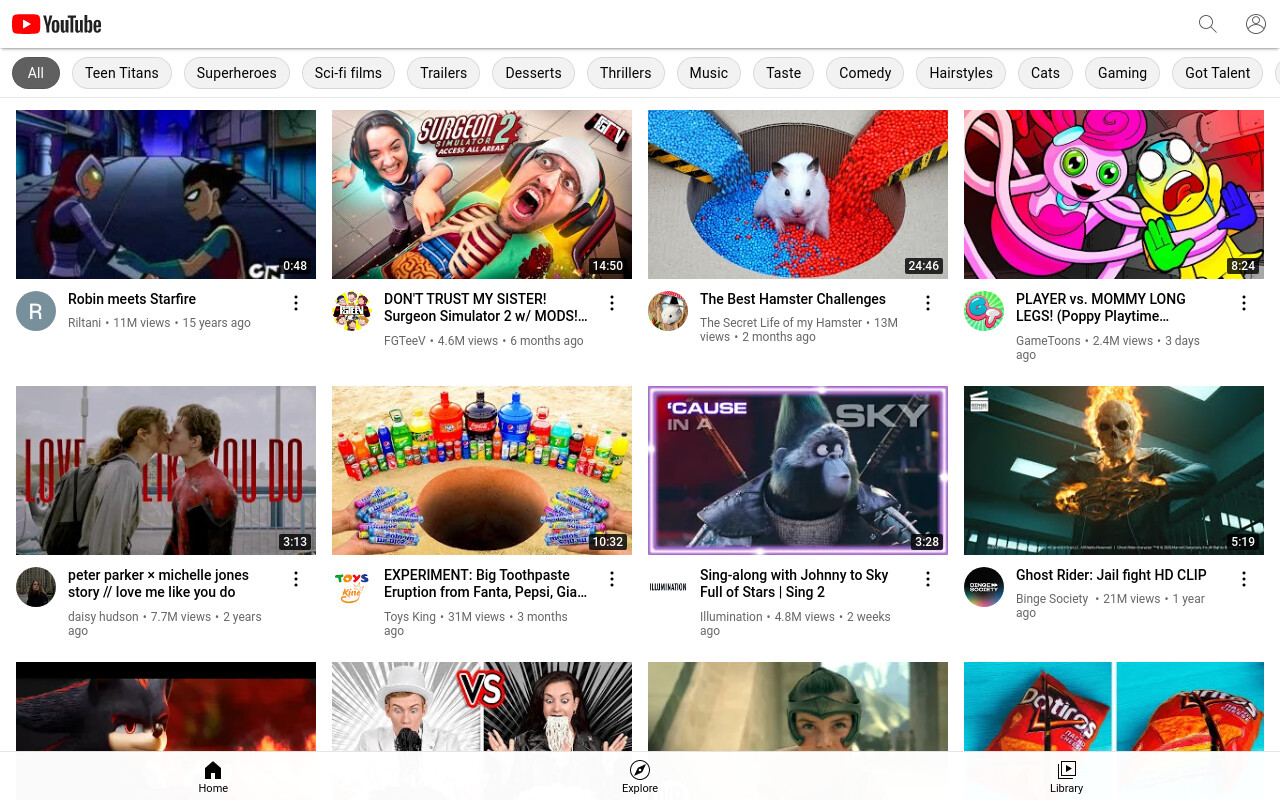Image resolution: width=1280 pixels, height=800 pixels.
Task: Open Illumination channel avatar
Action: click(x=668, y=587)
